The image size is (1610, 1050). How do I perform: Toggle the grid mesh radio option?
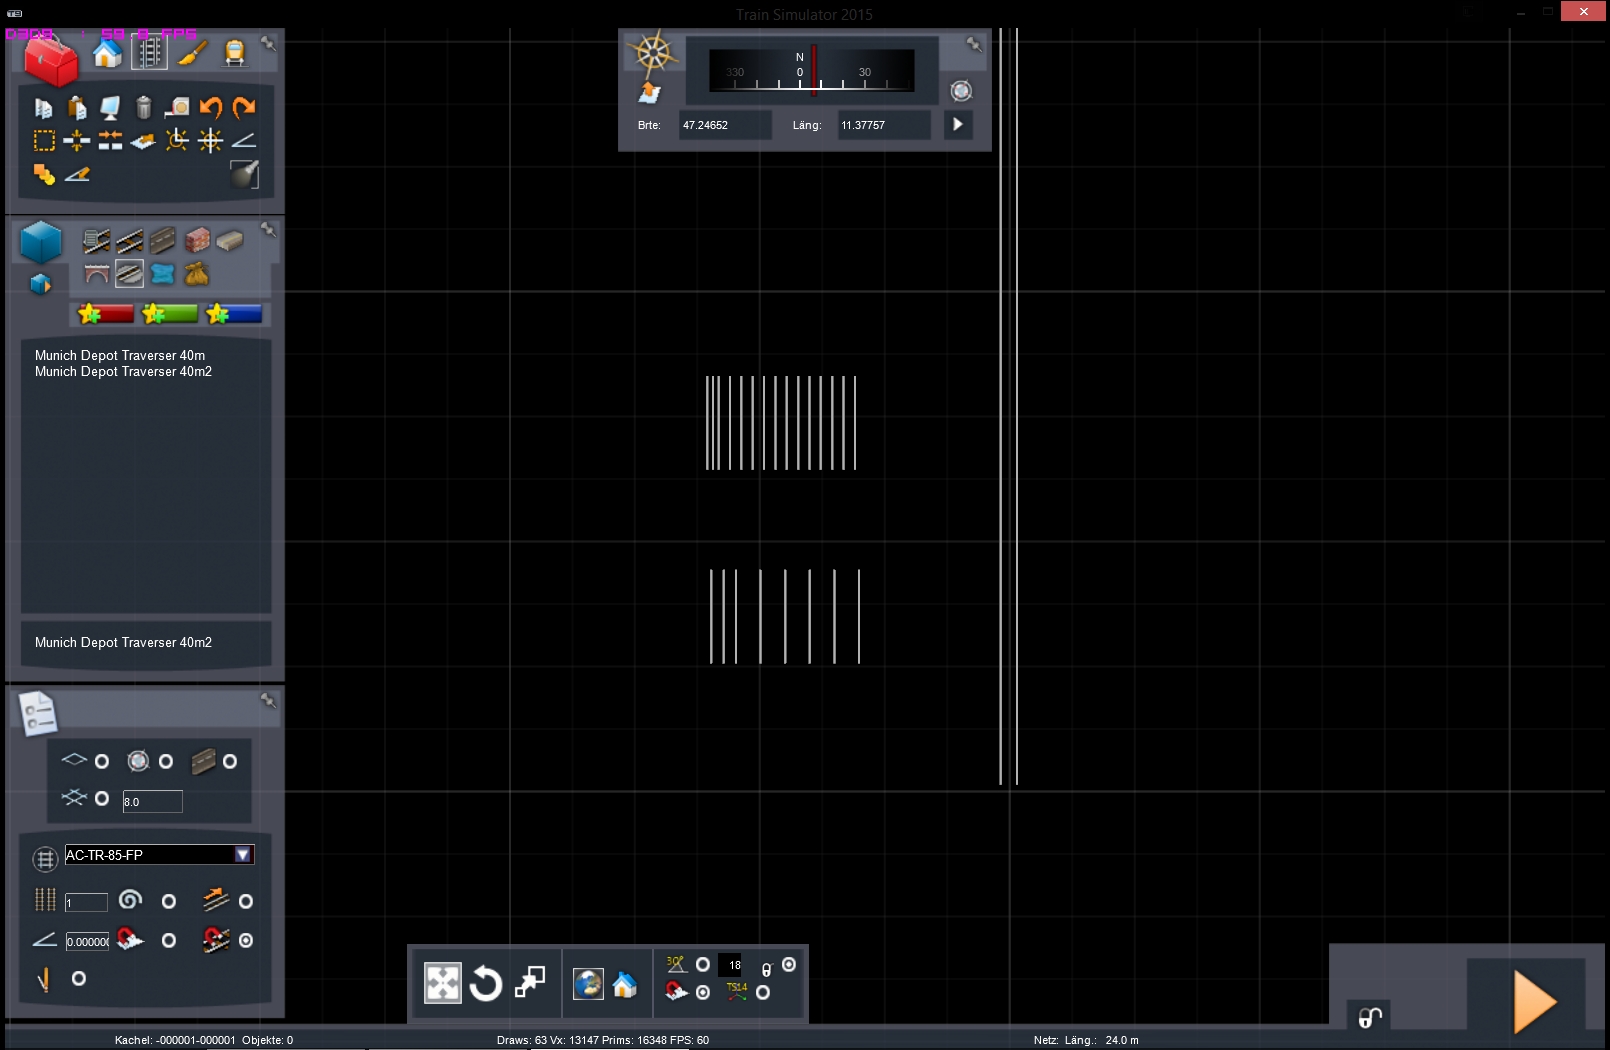pyautogui.click(x=101, y=799)
